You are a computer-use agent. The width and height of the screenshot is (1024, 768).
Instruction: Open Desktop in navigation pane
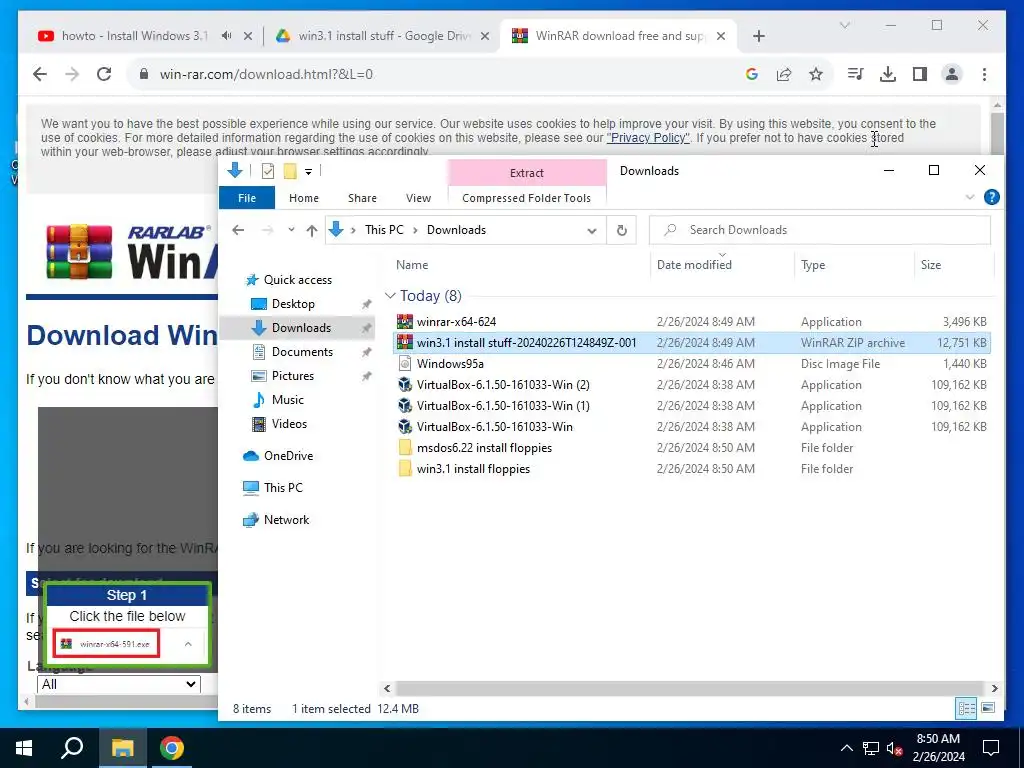[293, 304]
